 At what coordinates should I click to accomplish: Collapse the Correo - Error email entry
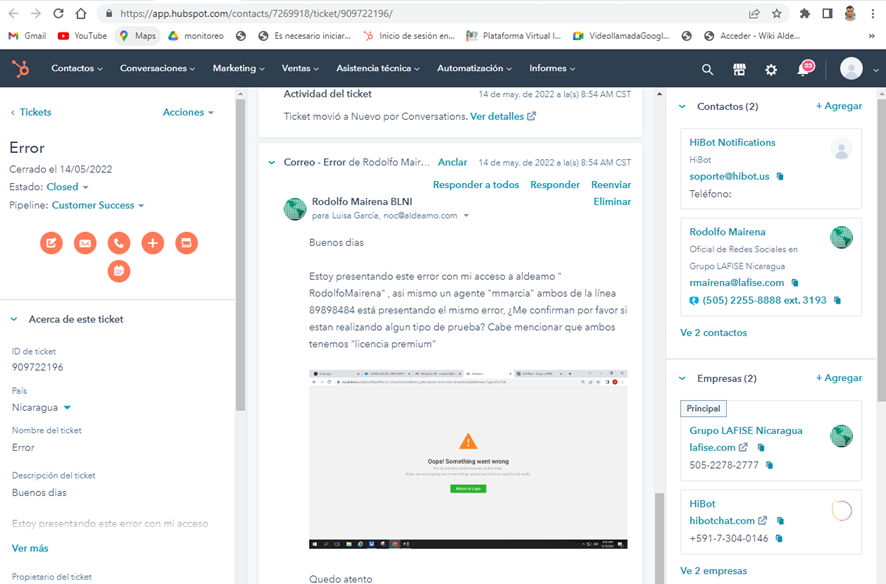[272, 163]
